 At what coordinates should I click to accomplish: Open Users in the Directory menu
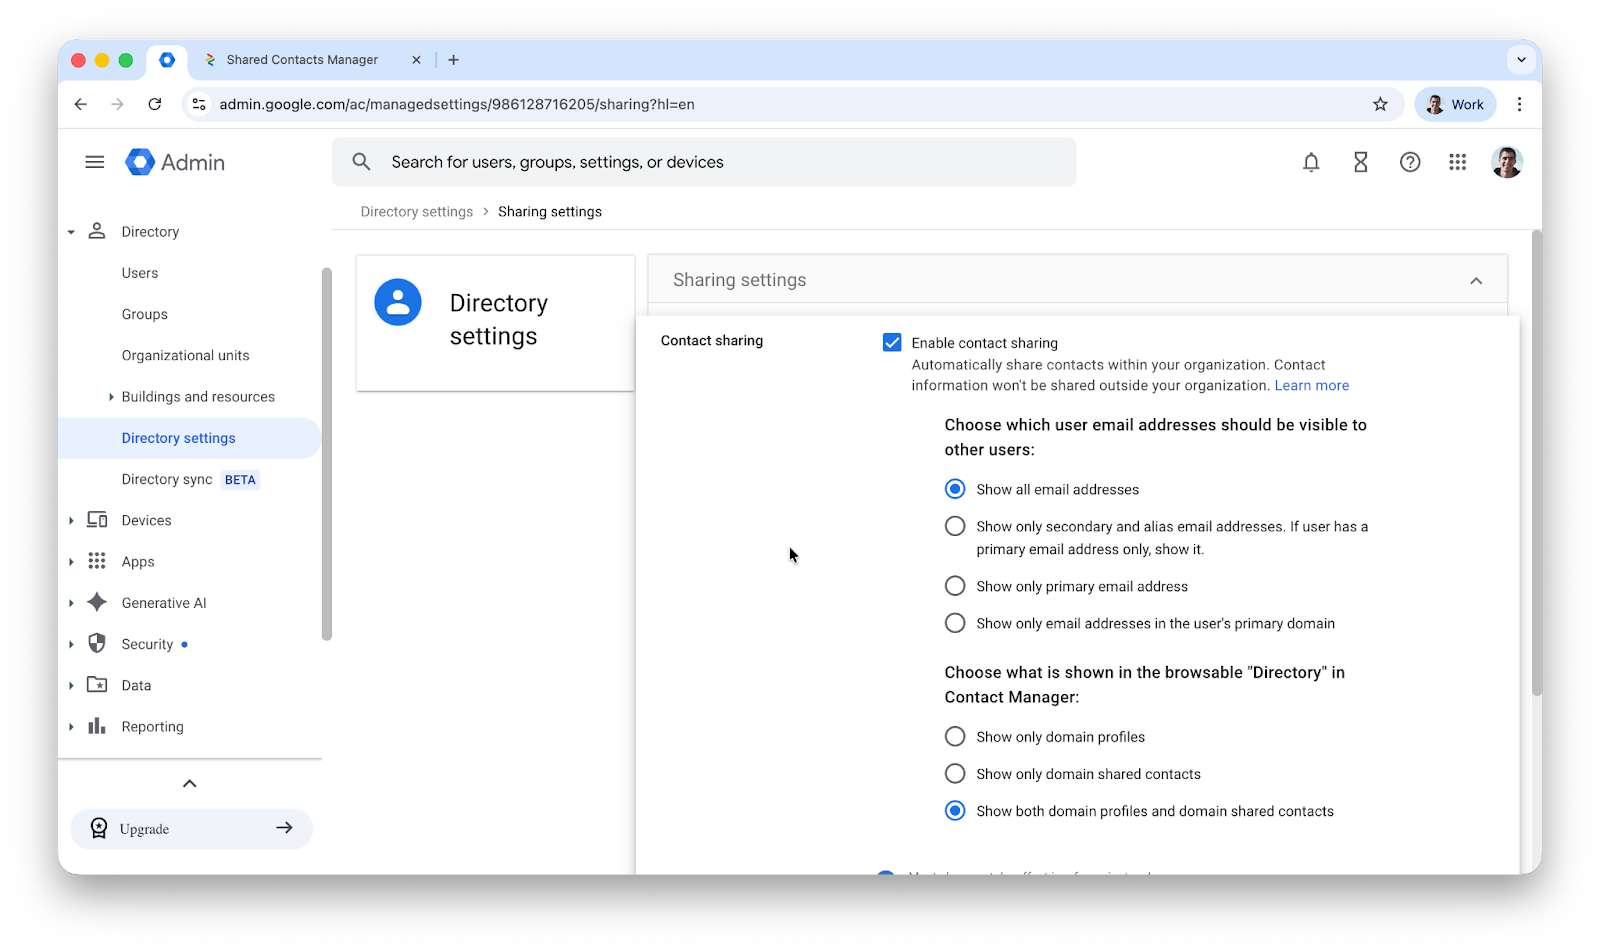(x=140, y=273)
